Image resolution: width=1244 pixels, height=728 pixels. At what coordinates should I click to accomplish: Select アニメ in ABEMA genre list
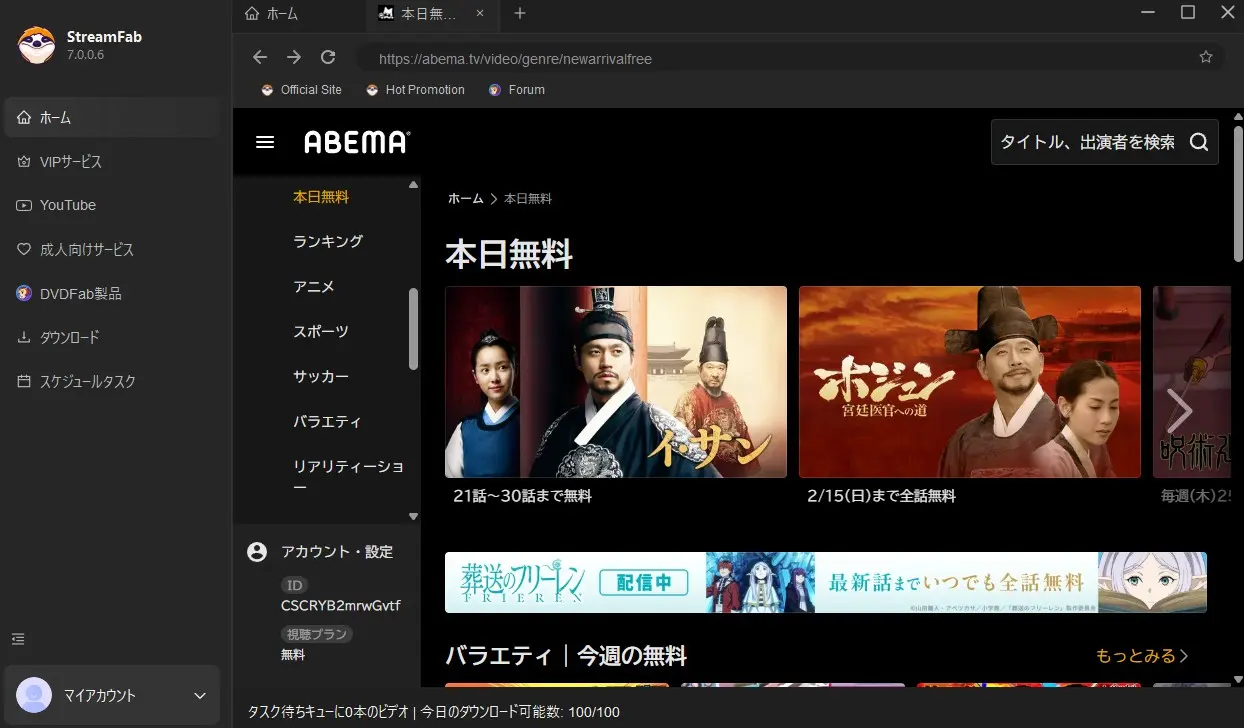pos(314,286)
